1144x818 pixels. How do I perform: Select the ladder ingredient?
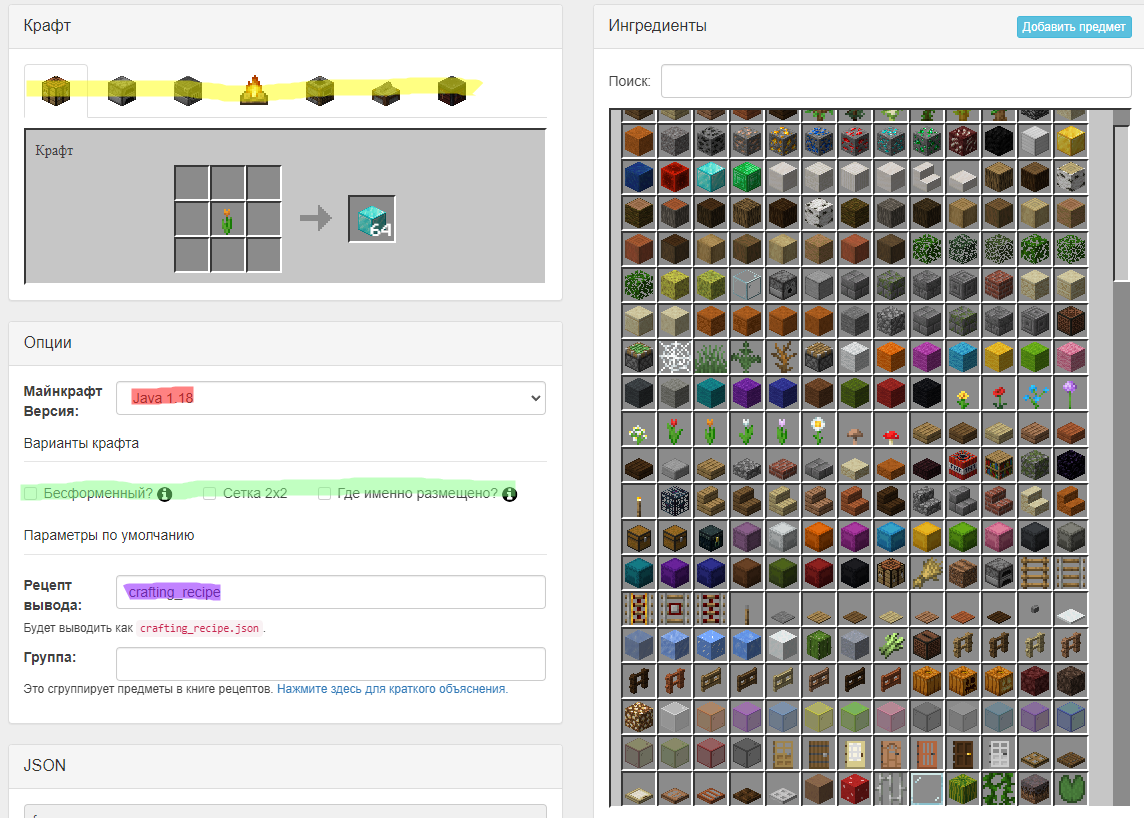pyautogui.click(x=1035, y=574)
